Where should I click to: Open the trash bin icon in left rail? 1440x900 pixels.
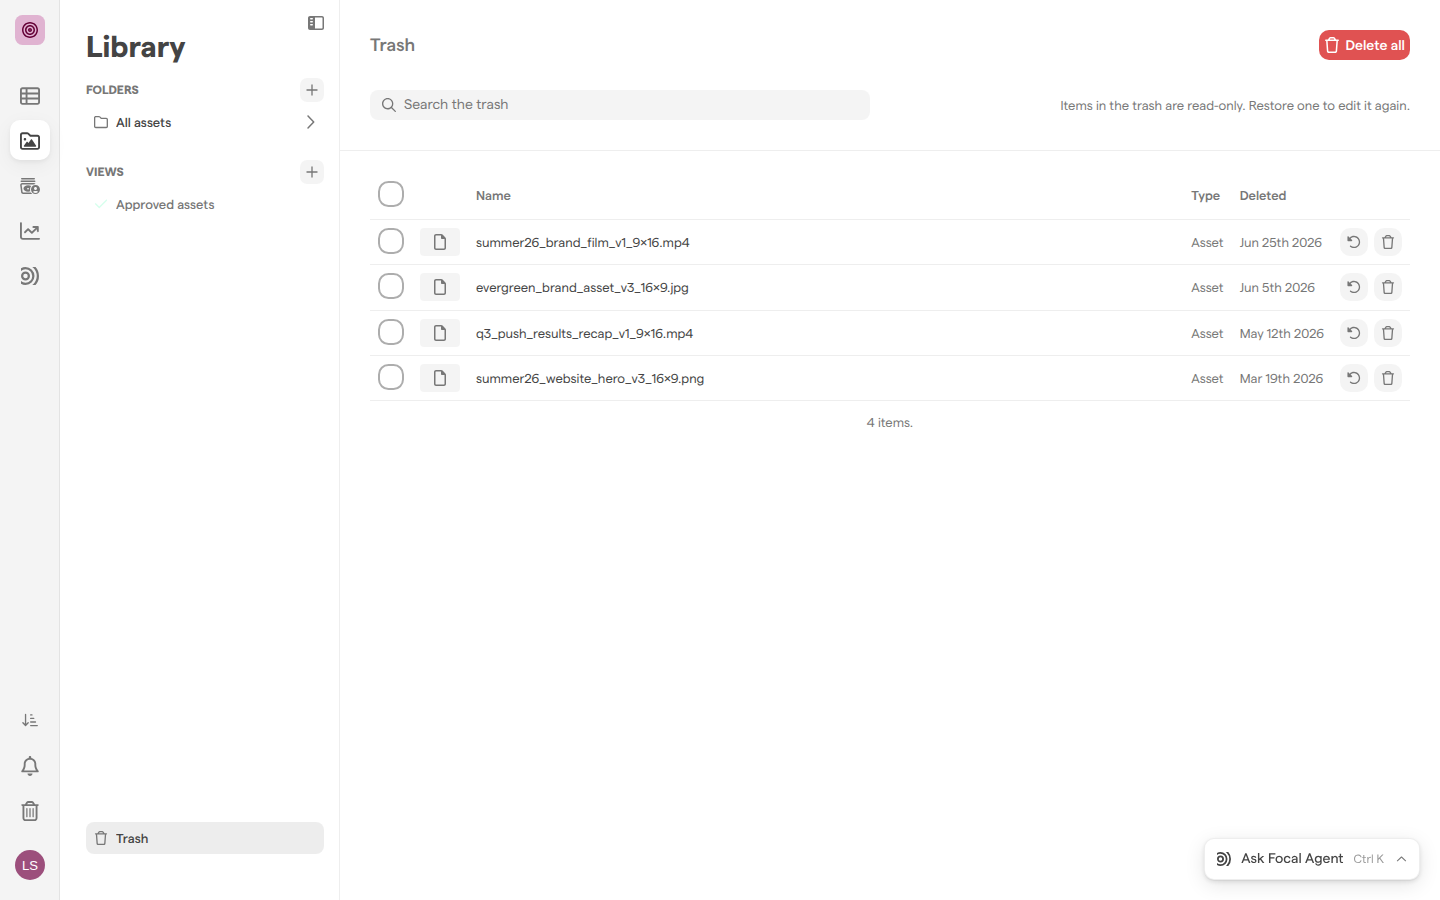point(30,811)
